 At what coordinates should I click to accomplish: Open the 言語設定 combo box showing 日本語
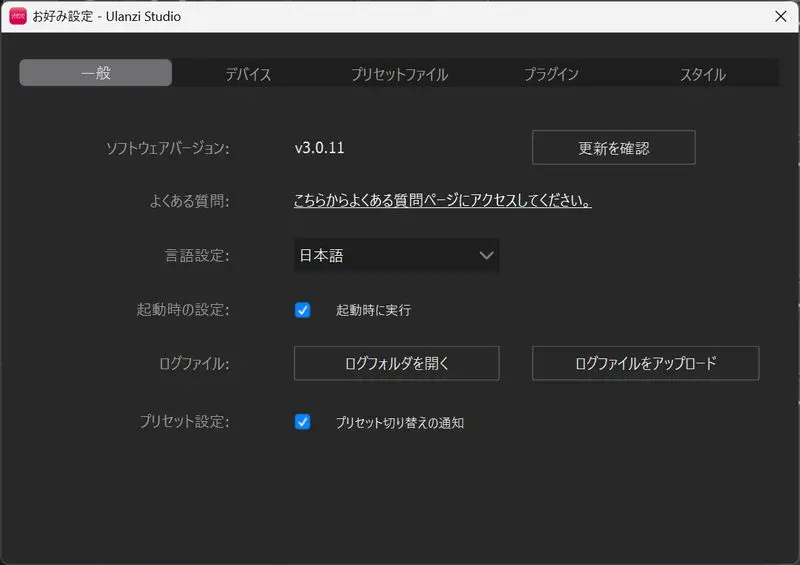point(396,255)
